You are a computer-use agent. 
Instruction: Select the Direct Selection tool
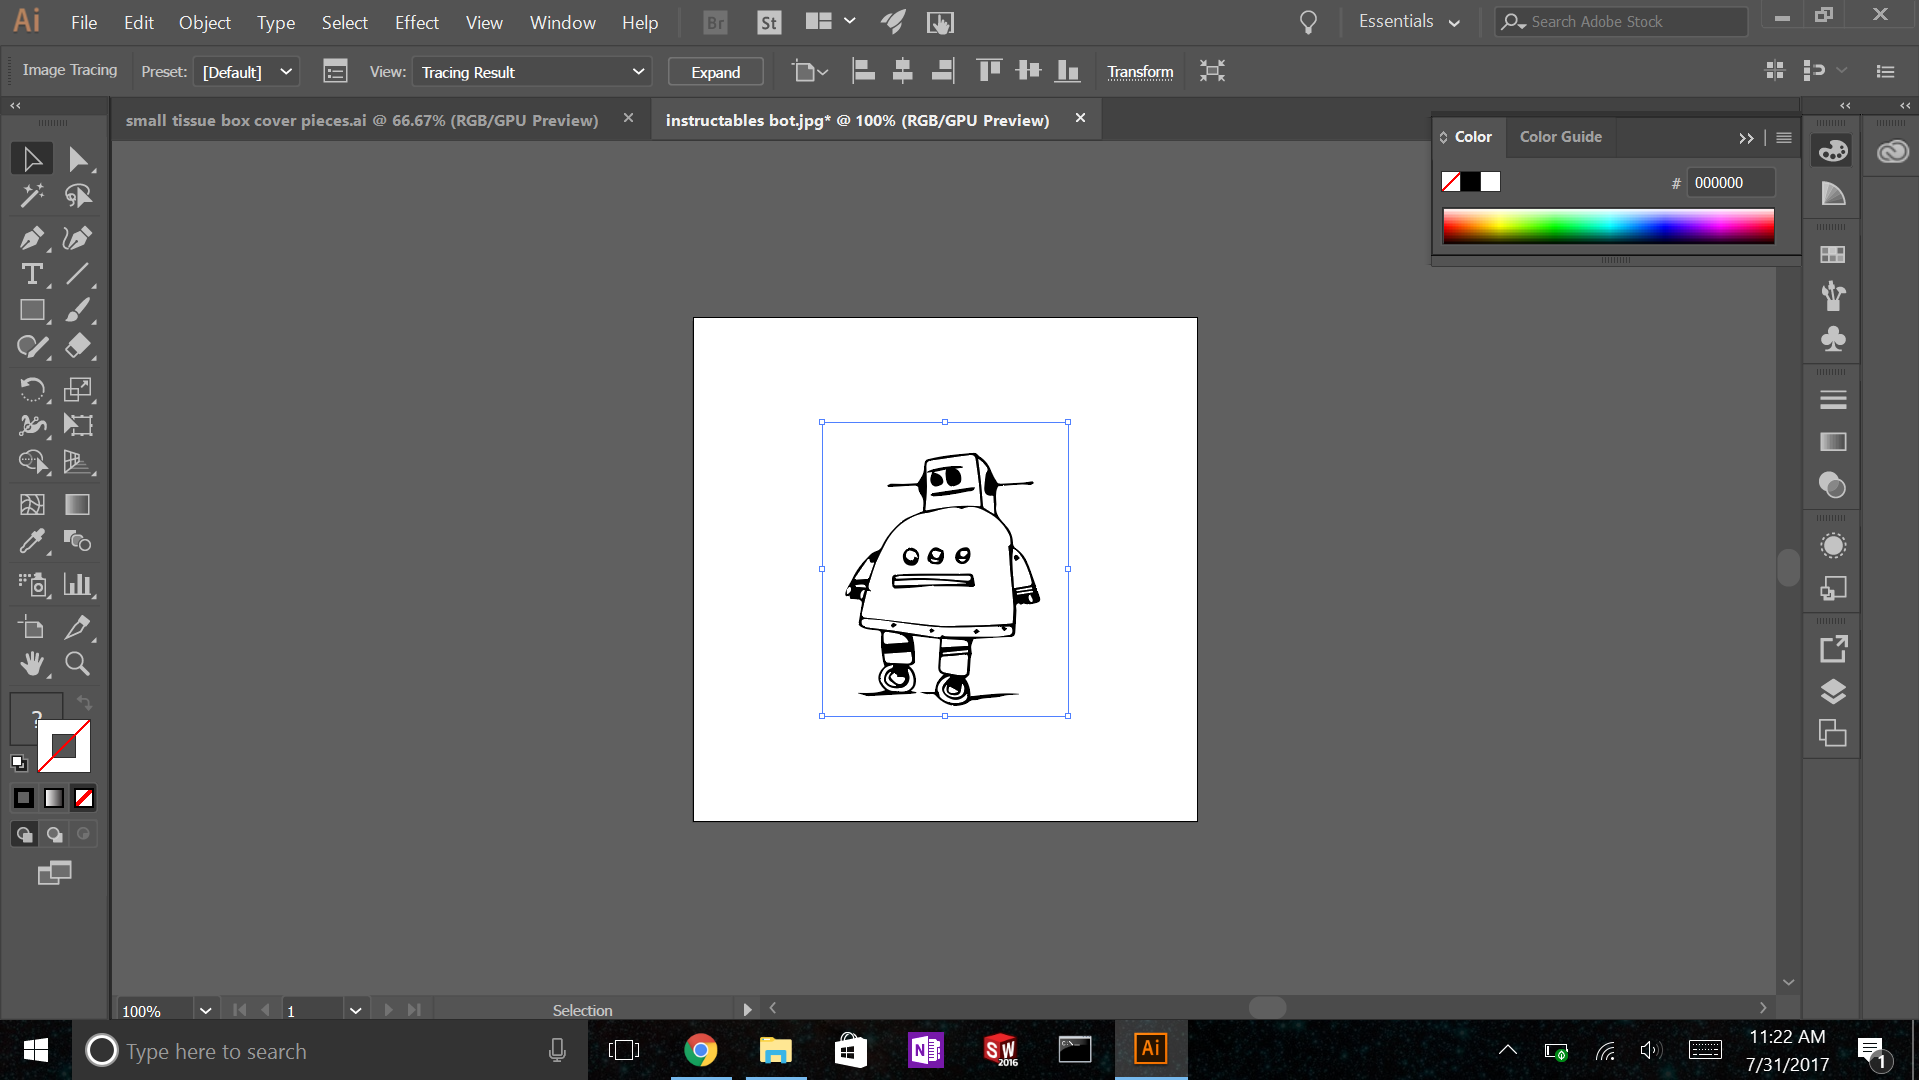pos(78,159)
